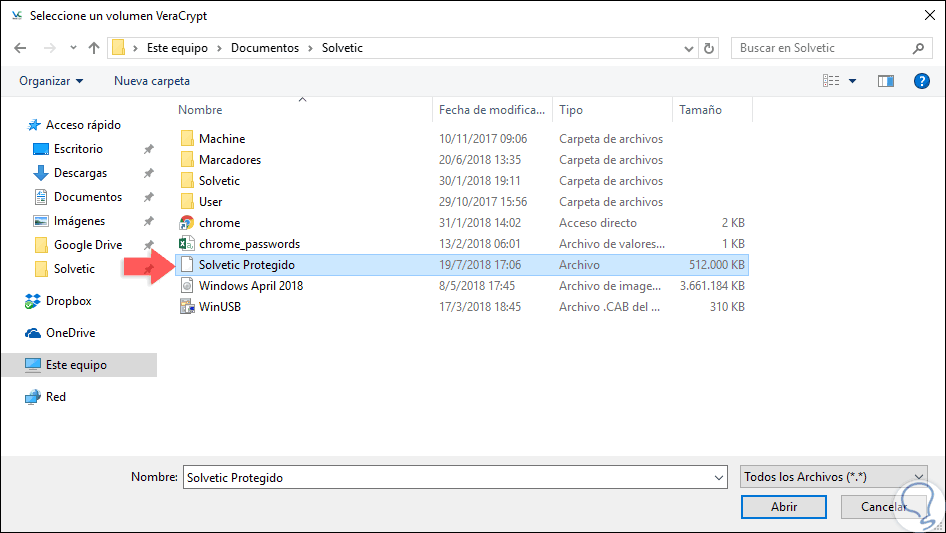Click the 'Windows April 2018' disc image icon

[x=187, y=286]
